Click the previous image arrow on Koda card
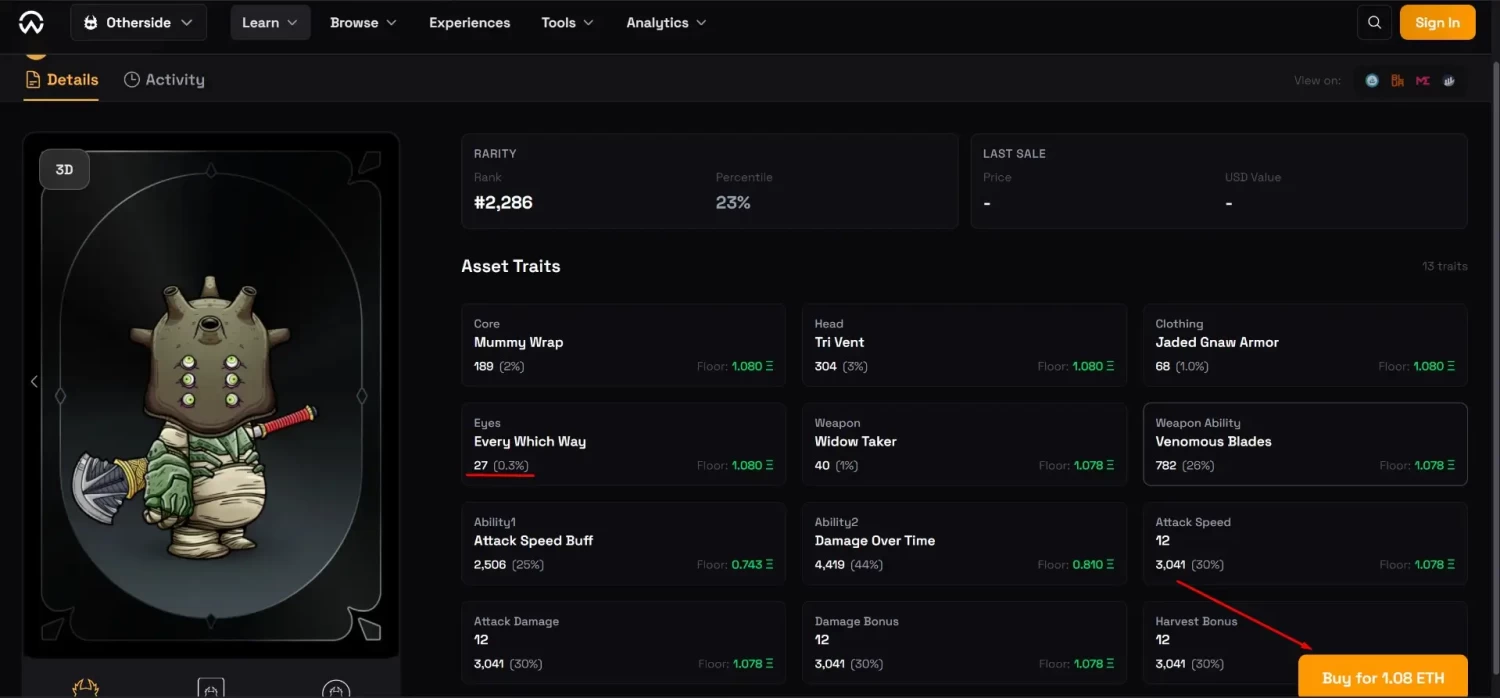The height and width of the screenshot is (698, 1500). click(x=34, y=381)
